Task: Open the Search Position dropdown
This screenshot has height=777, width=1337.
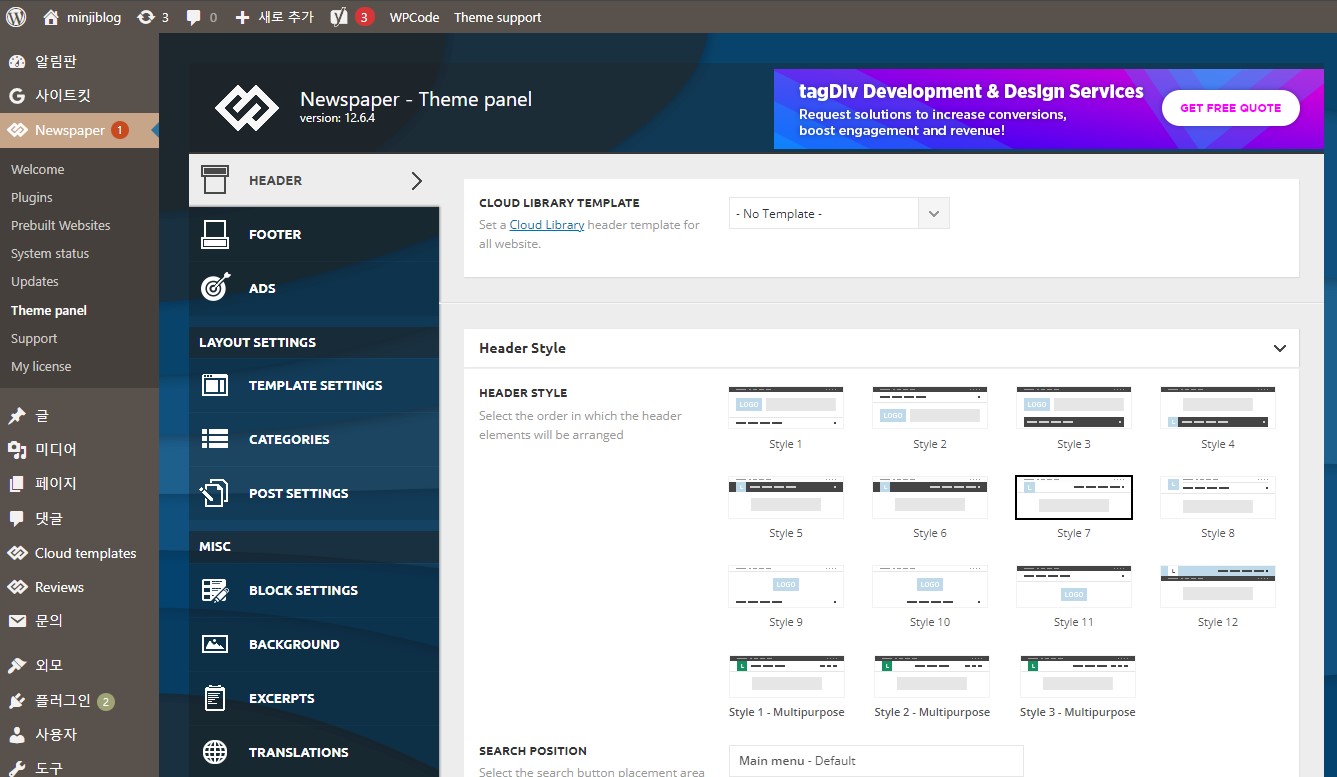Action: pyautogui.click(x=875, y=760)
